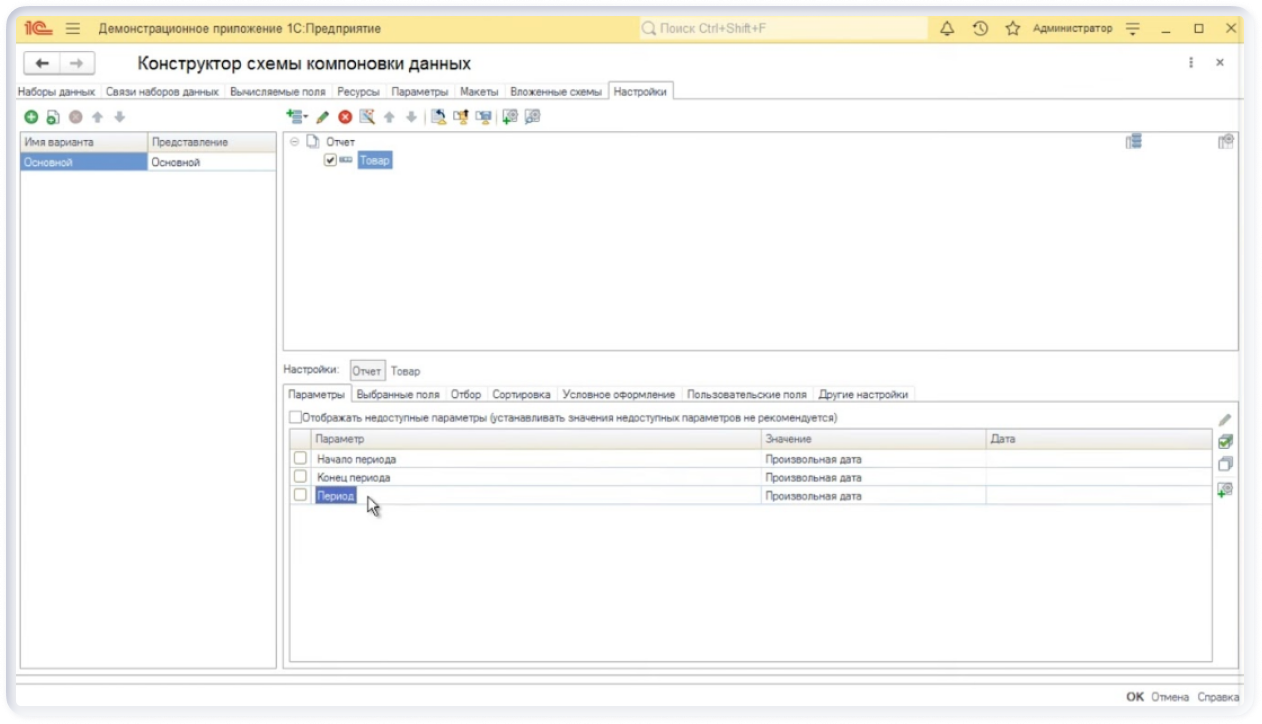Click the OK button
This screenshot has height=724, width=1262.
pos(1135,697)
